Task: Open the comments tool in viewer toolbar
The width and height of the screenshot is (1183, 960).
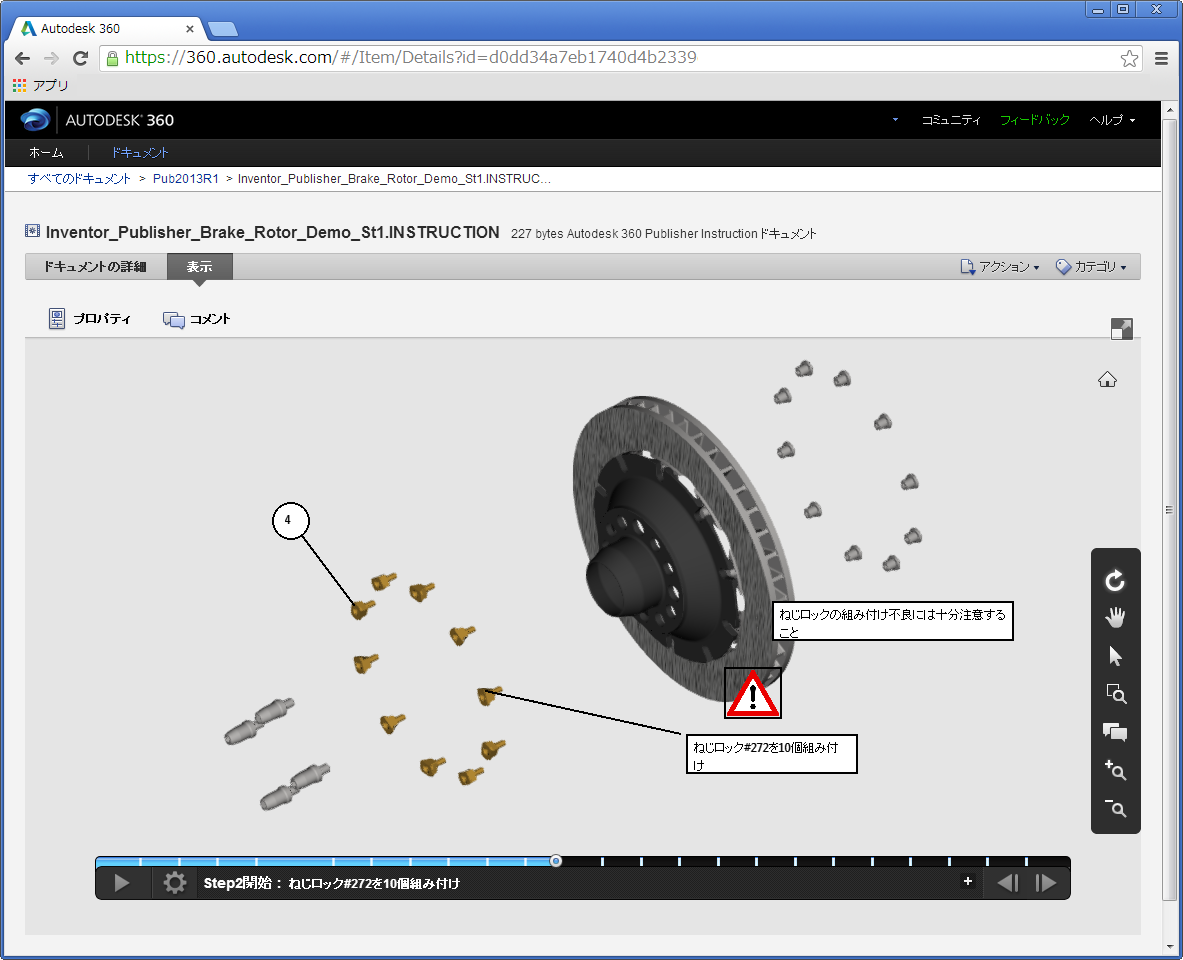Action: pyautogui.click(x=1114, y=732)
